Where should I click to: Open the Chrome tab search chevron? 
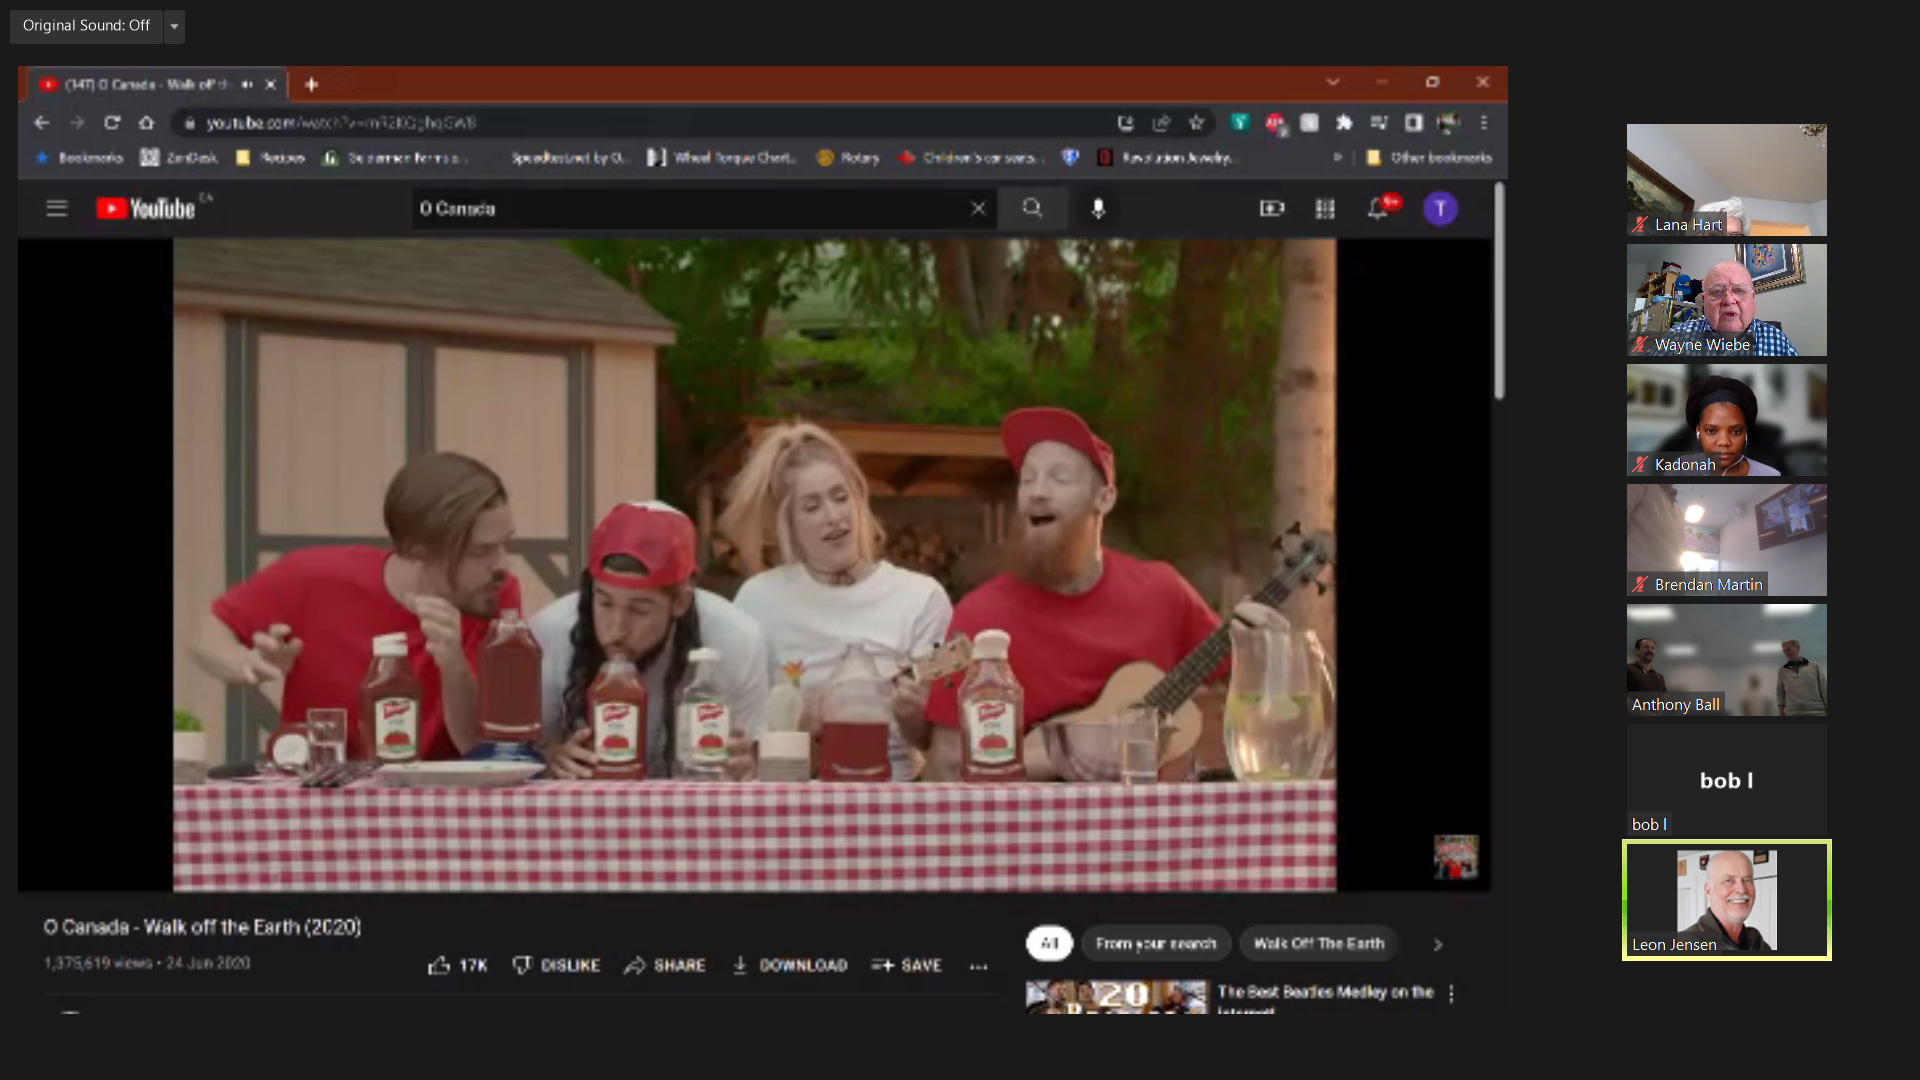click(1333, 82)
